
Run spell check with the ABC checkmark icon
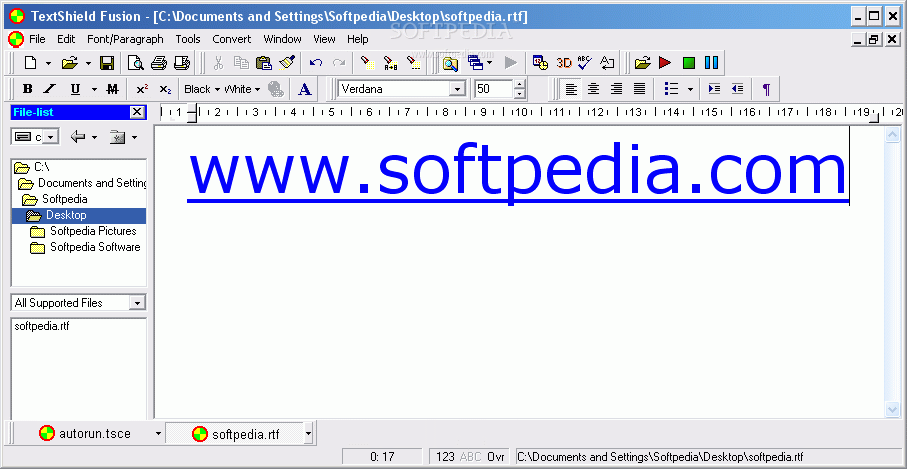pyautogui.click(x=585, y=62)
